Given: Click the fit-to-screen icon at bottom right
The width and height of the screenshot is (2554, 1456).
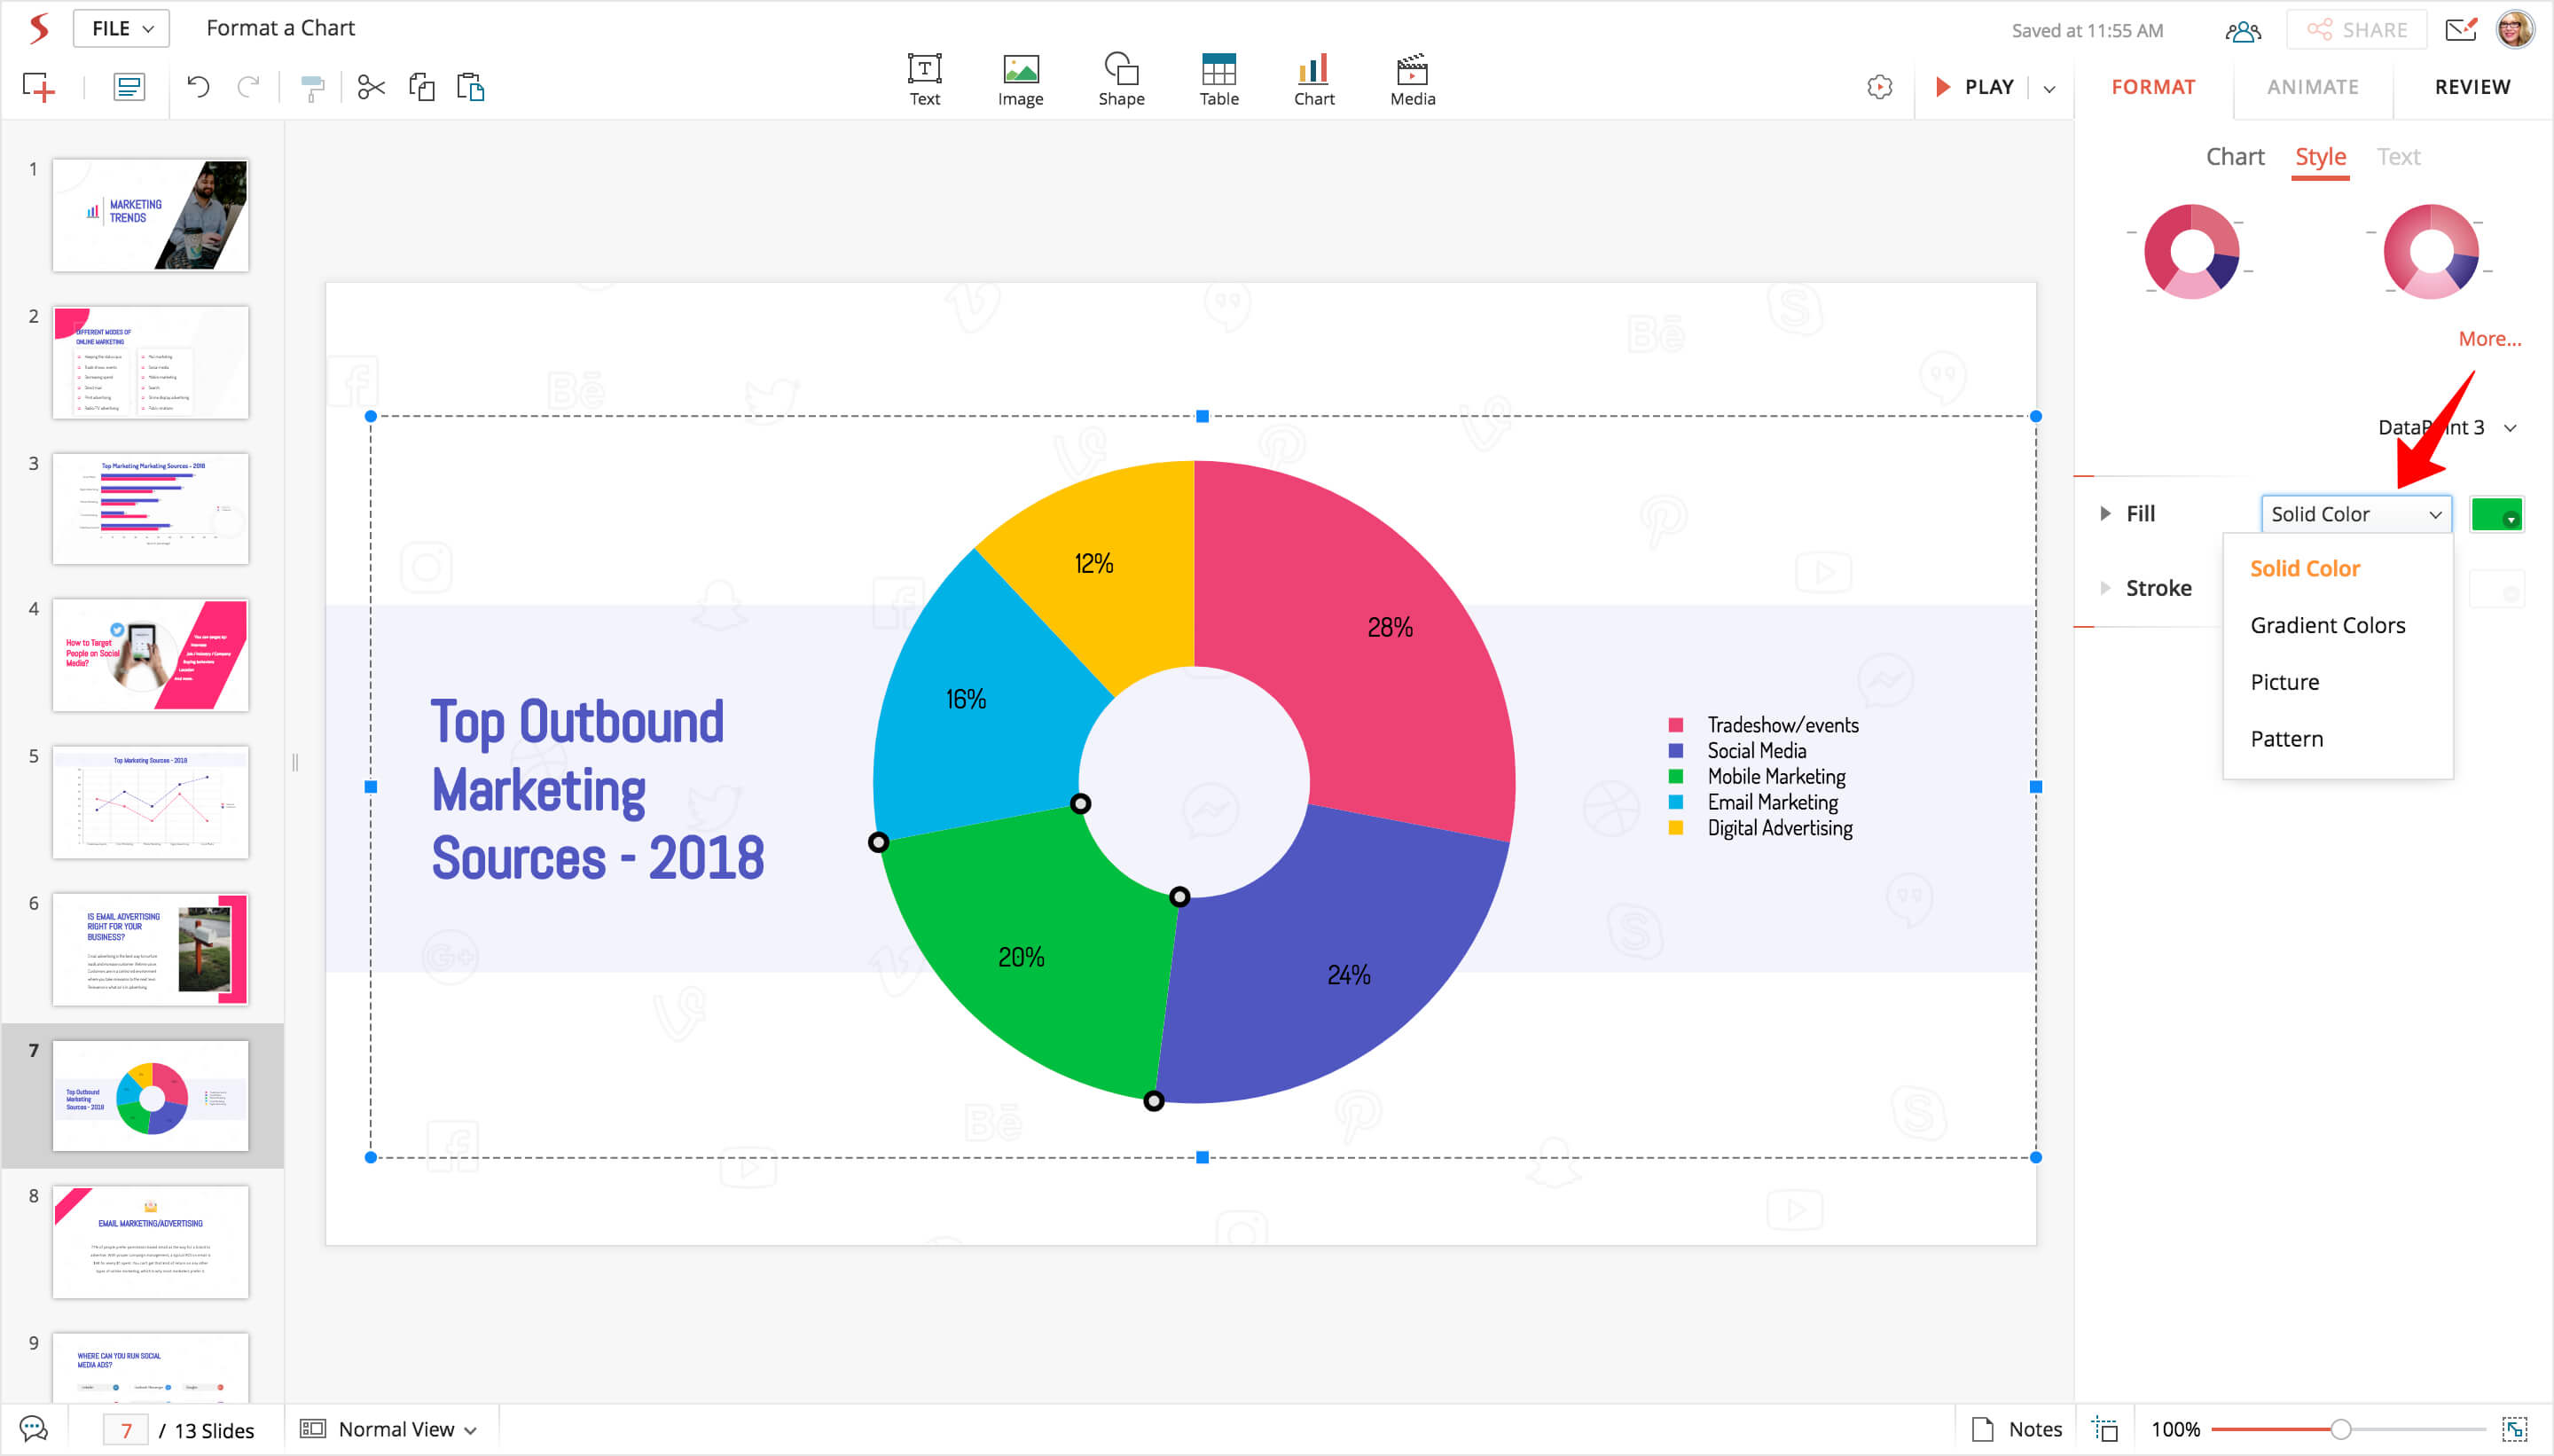Looking at the screenshot, I should coord(2514,1429).
